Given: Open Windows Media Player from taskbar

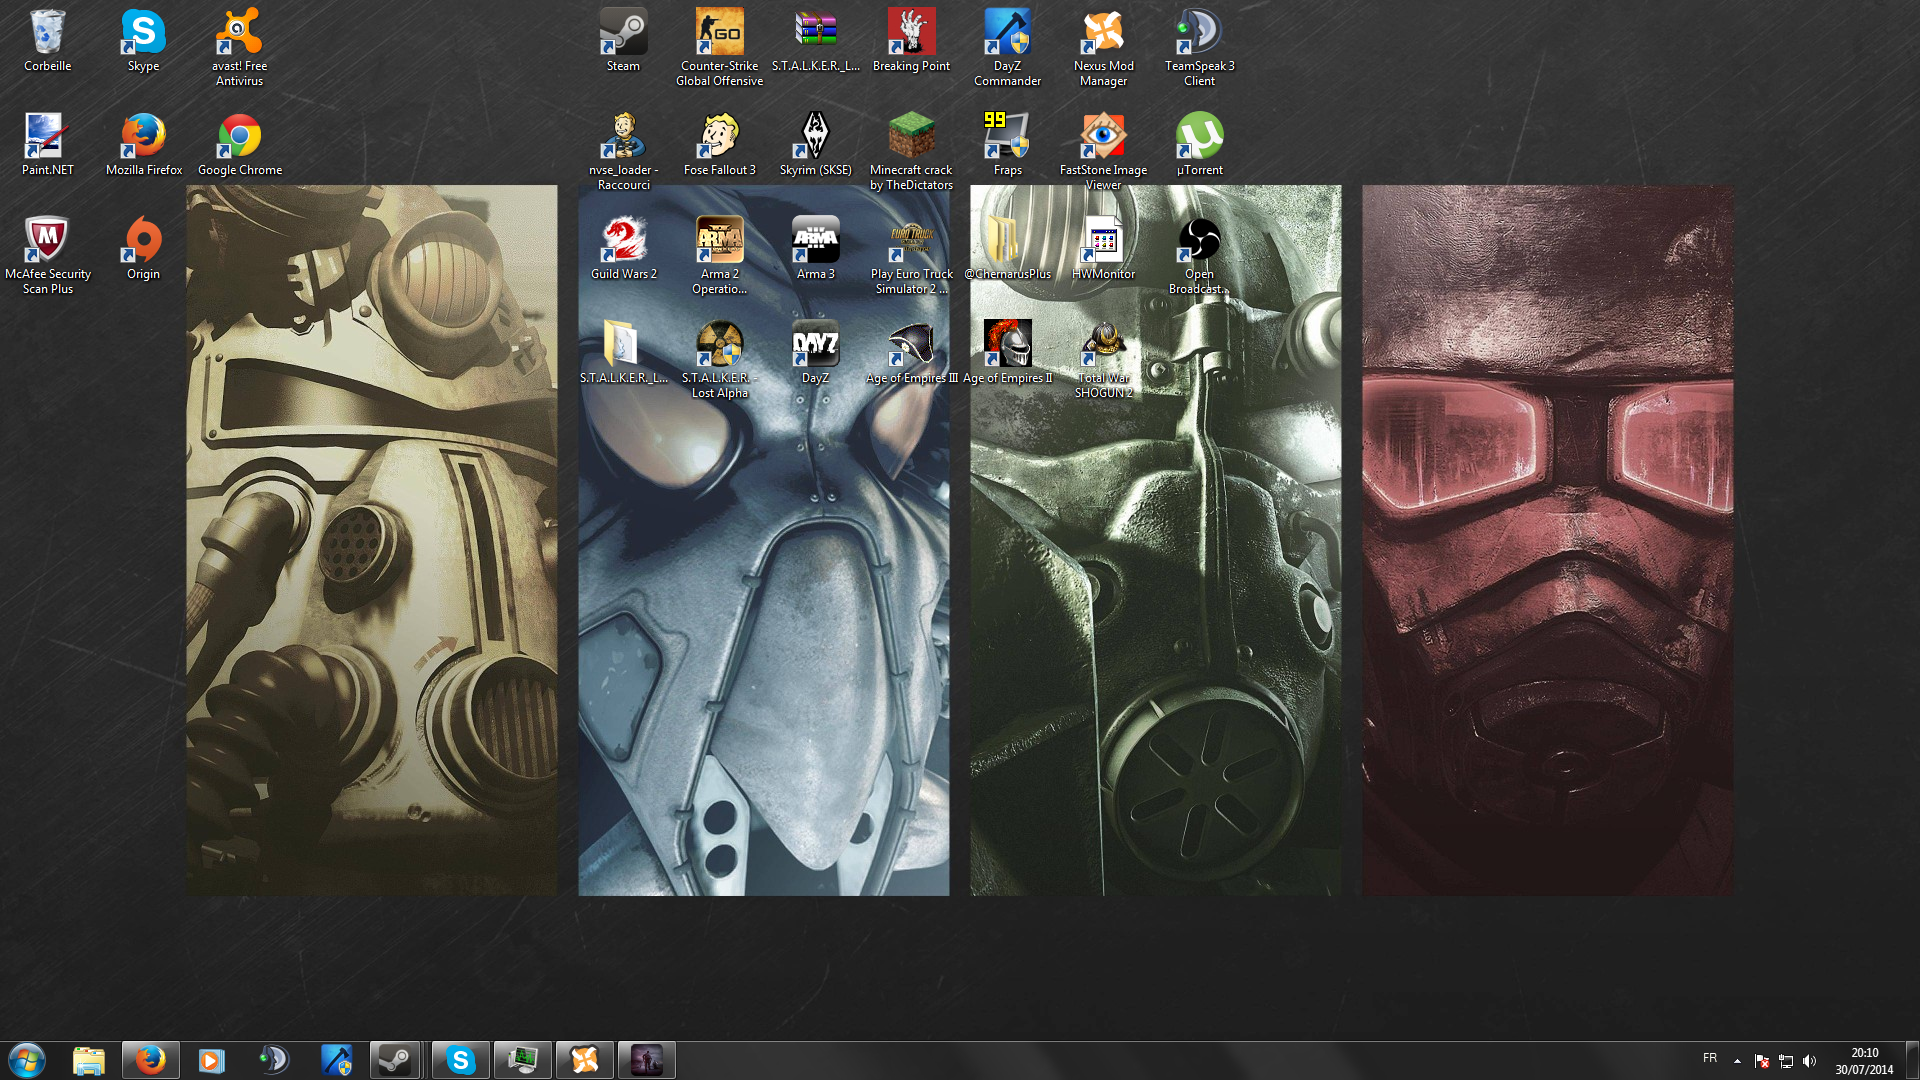Looking at the screenshot, I should tap(212, 1060).
